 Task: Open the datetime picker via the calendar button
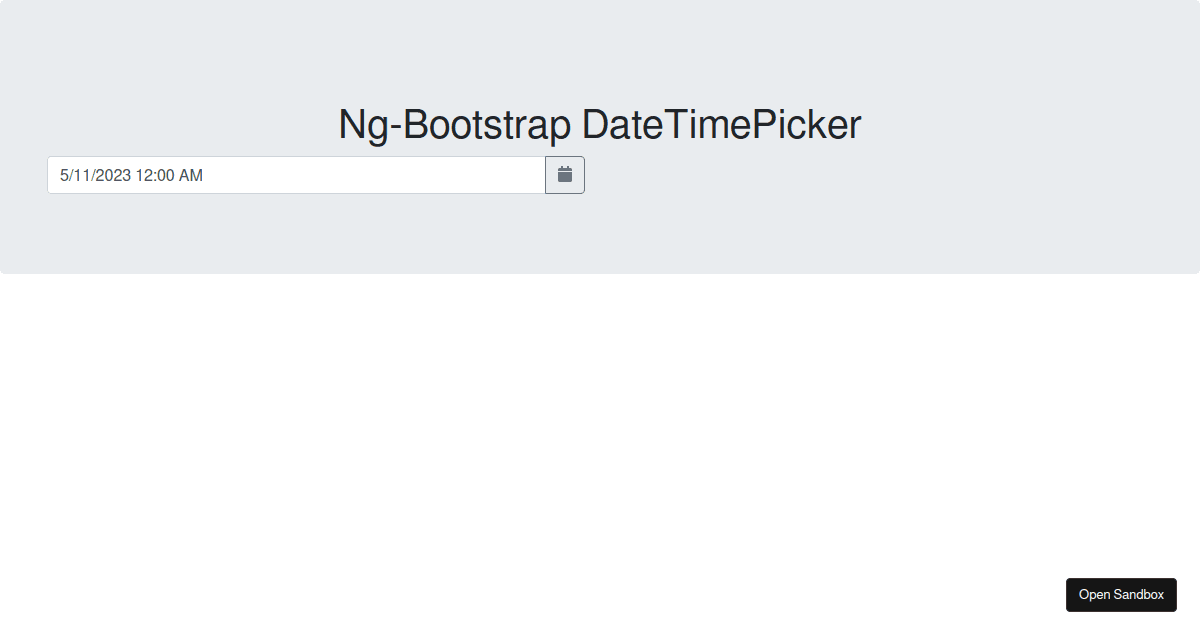(564, 174)
